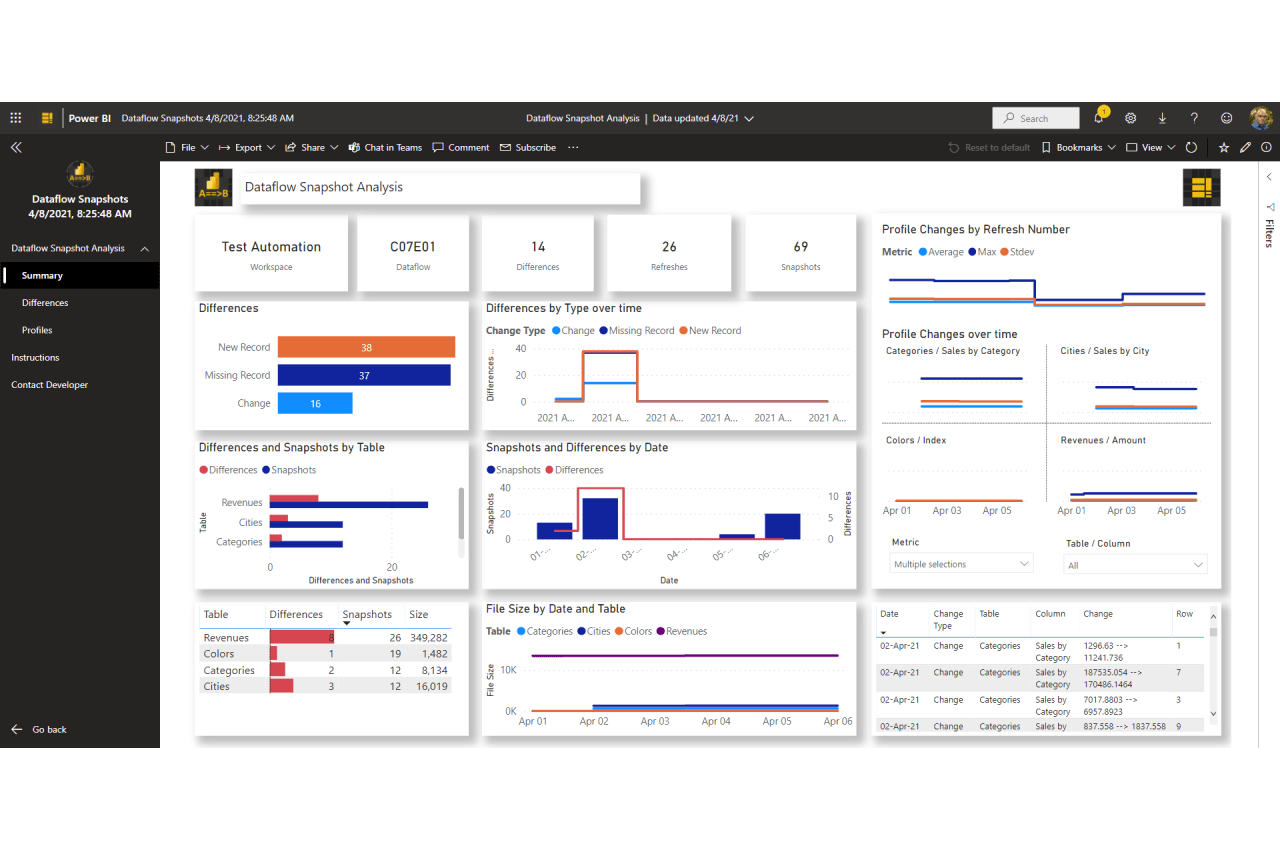Collapse the Dataflow Snapshot Analysis section
This screenshot has width=1280, height=850.
click(144, 248)
